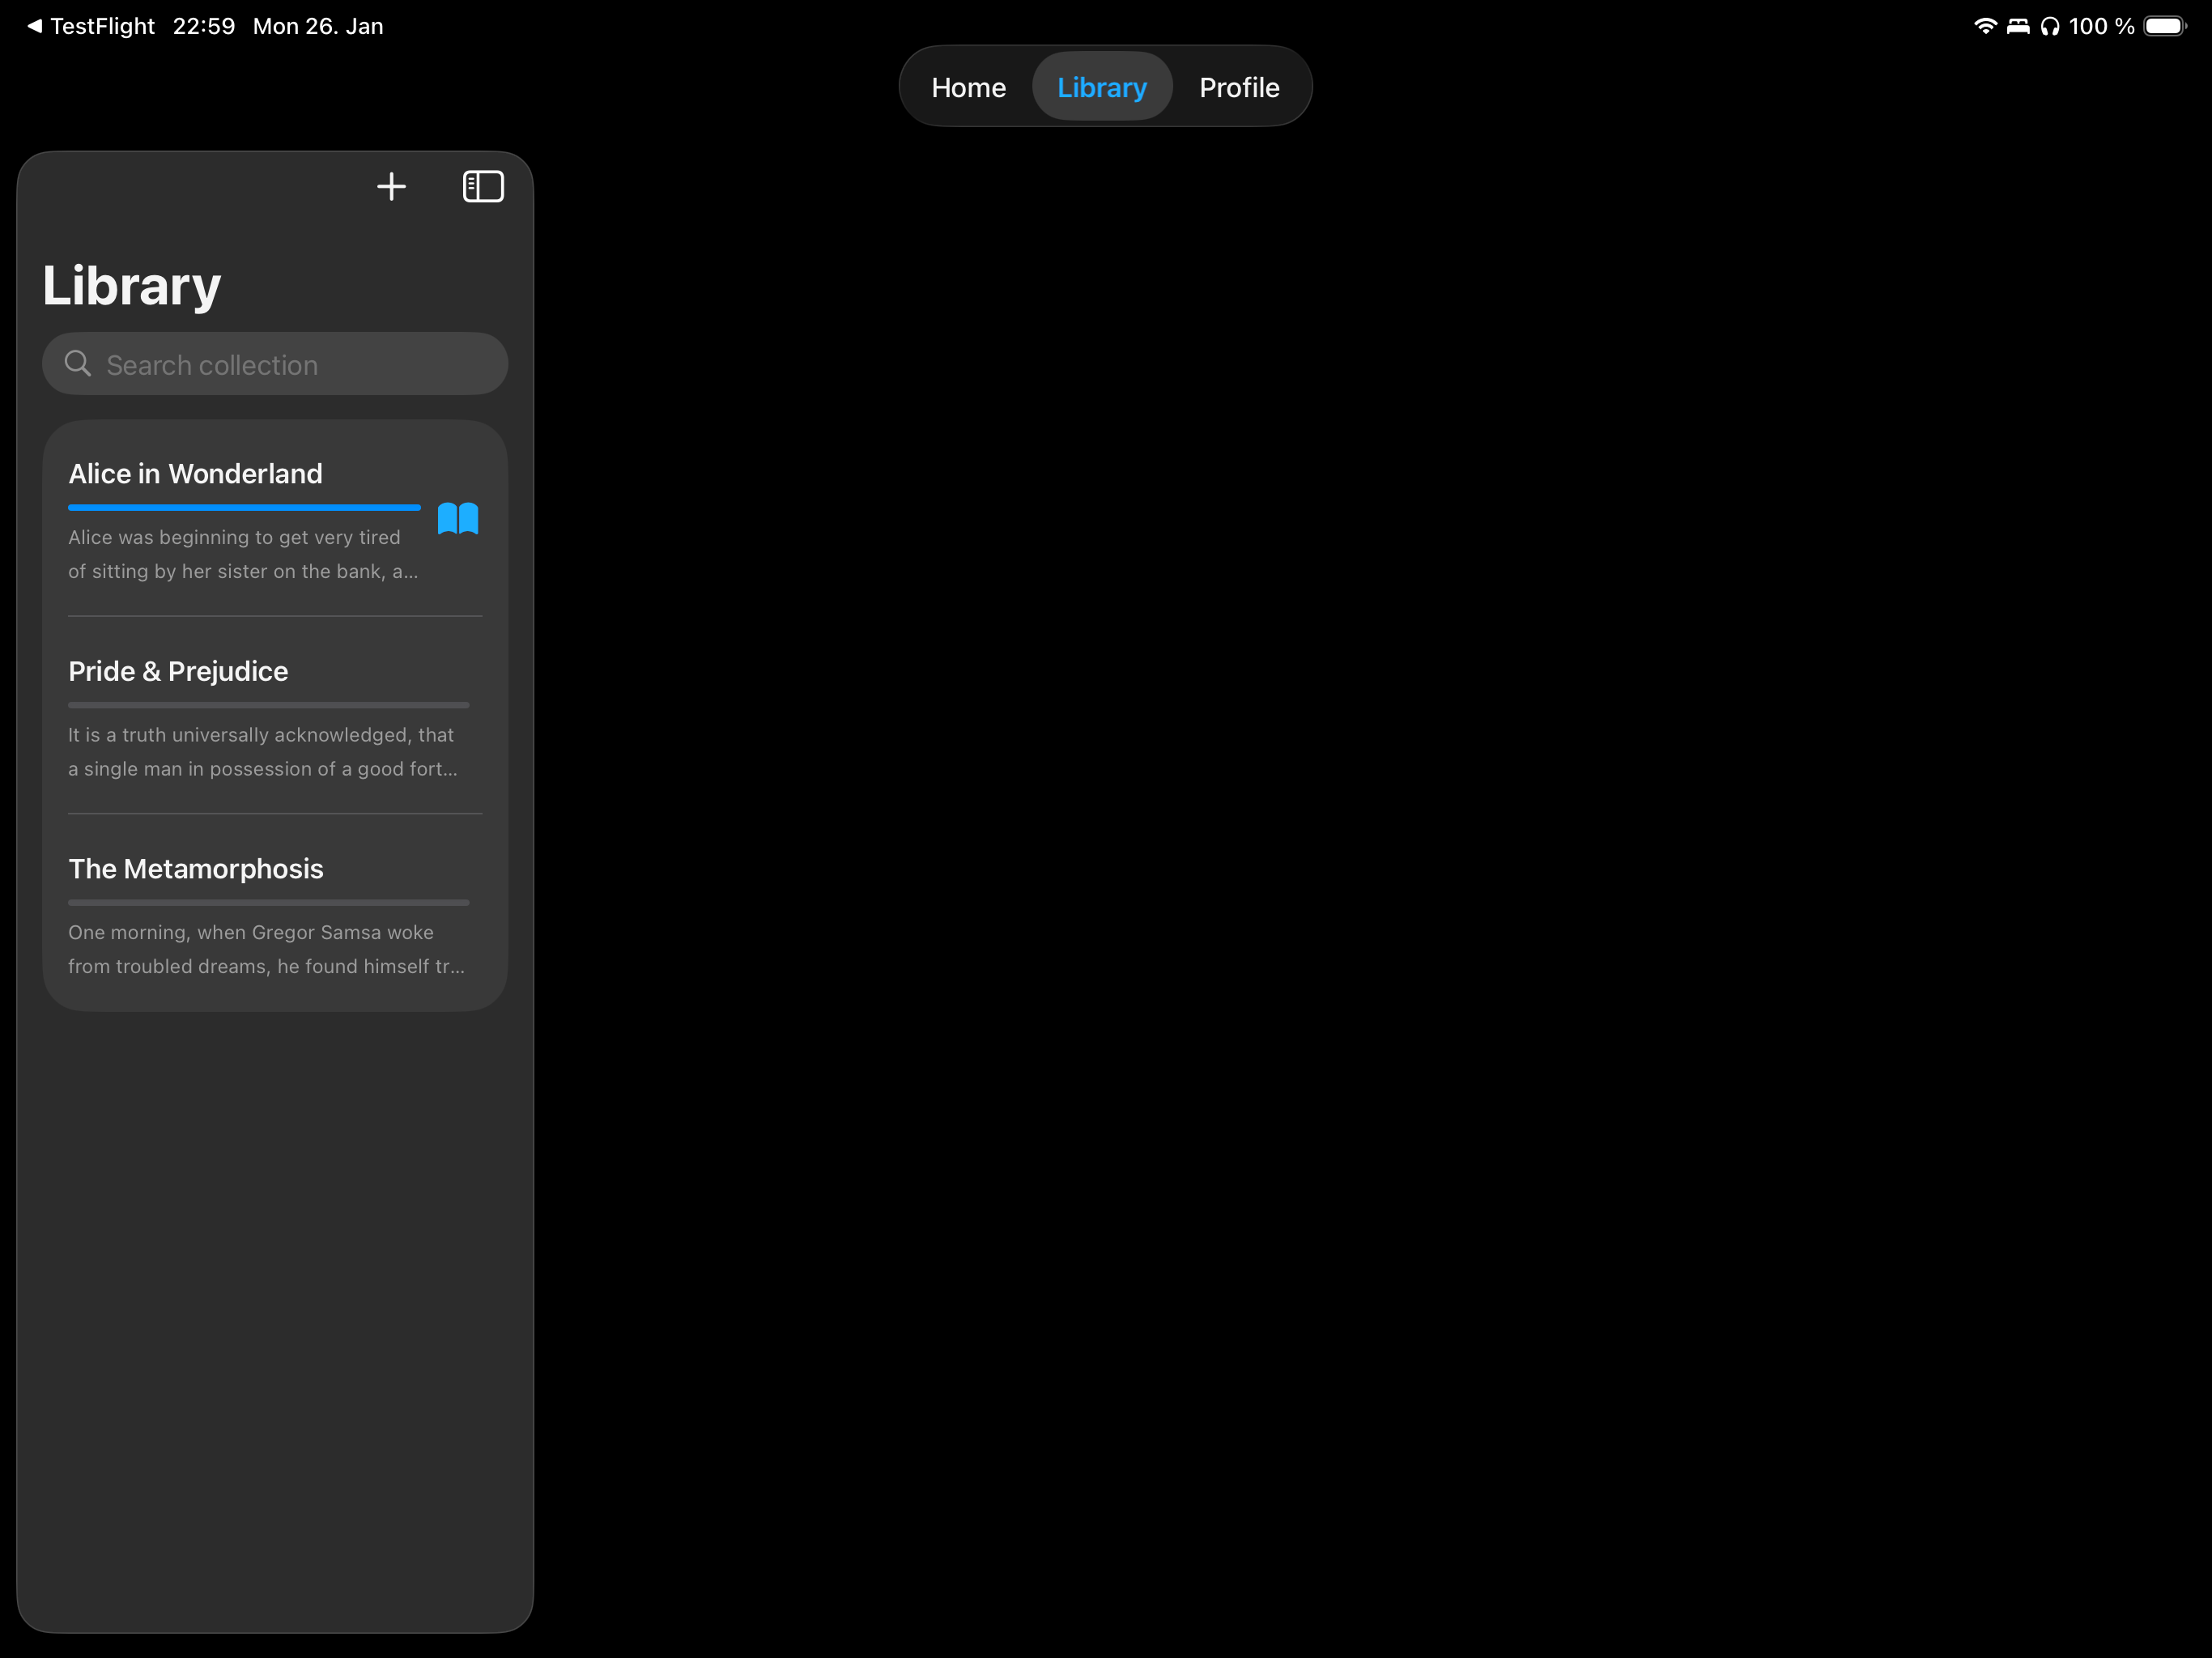Tap the magnifying glass search icon

78,364
